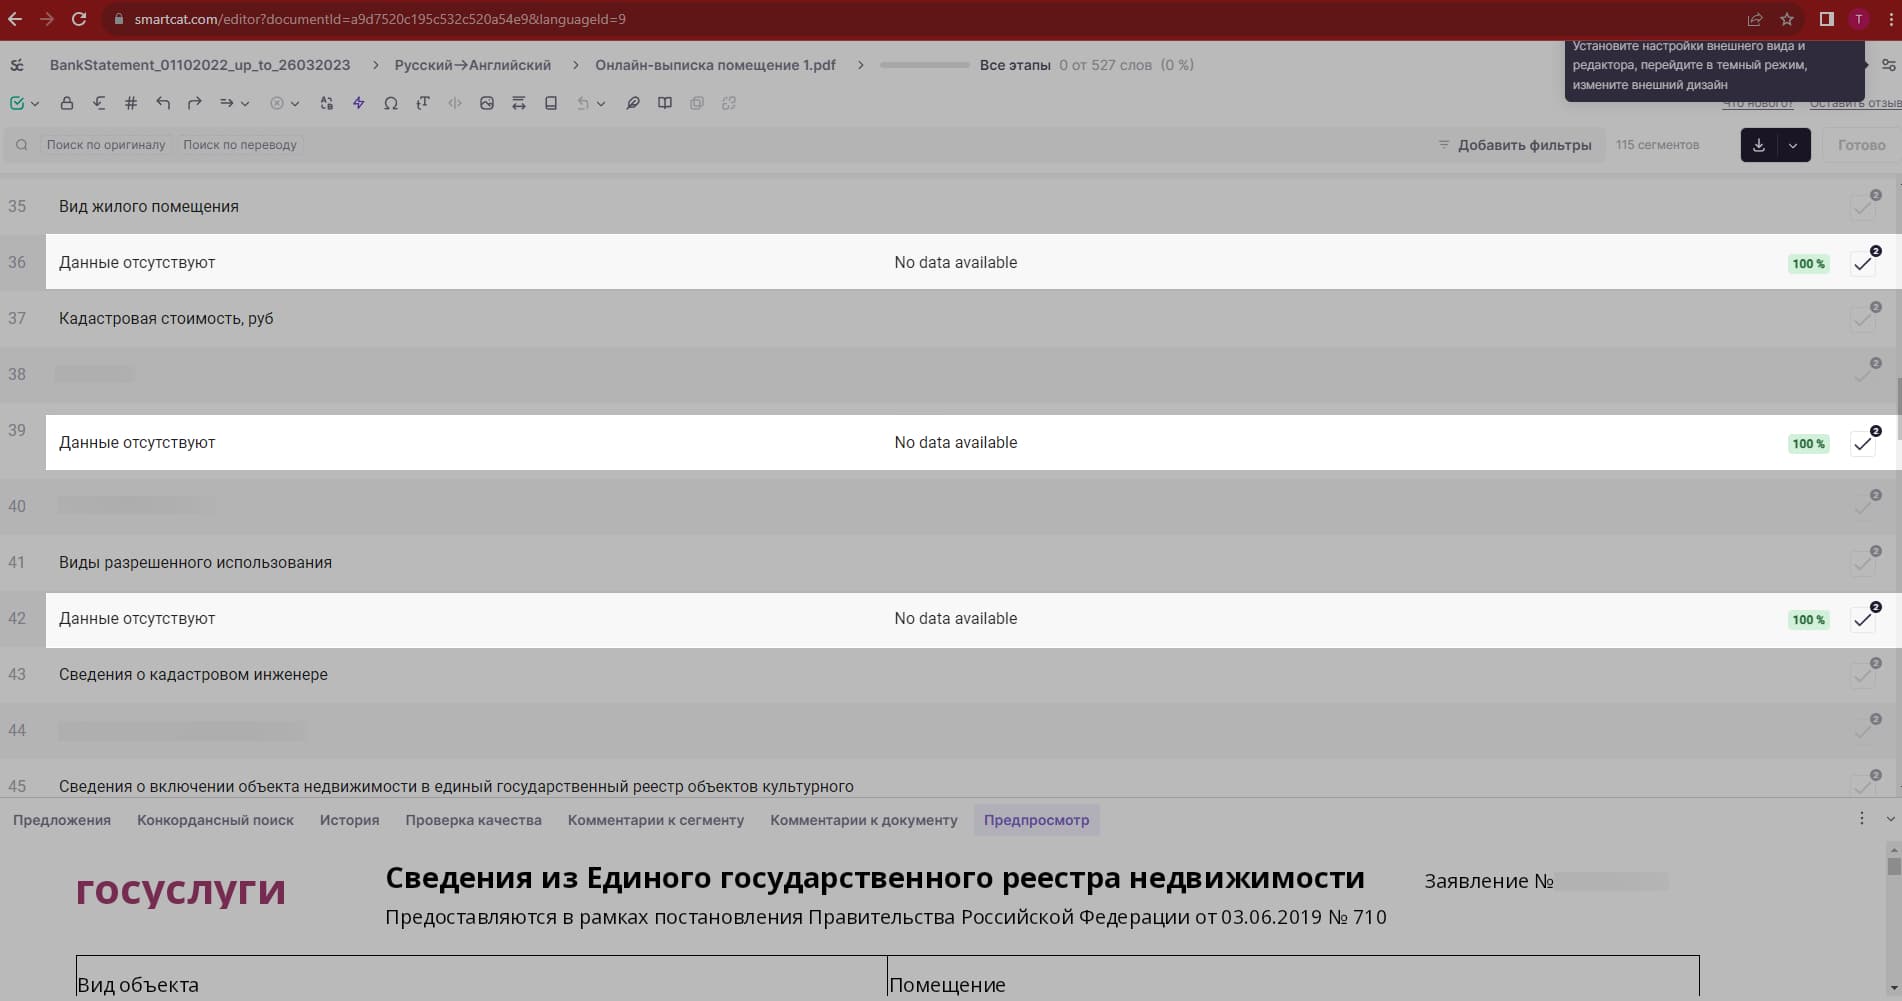Open the dropdown next to confirm segment icon
The image size is (1902, 1001).
point(35,103)
